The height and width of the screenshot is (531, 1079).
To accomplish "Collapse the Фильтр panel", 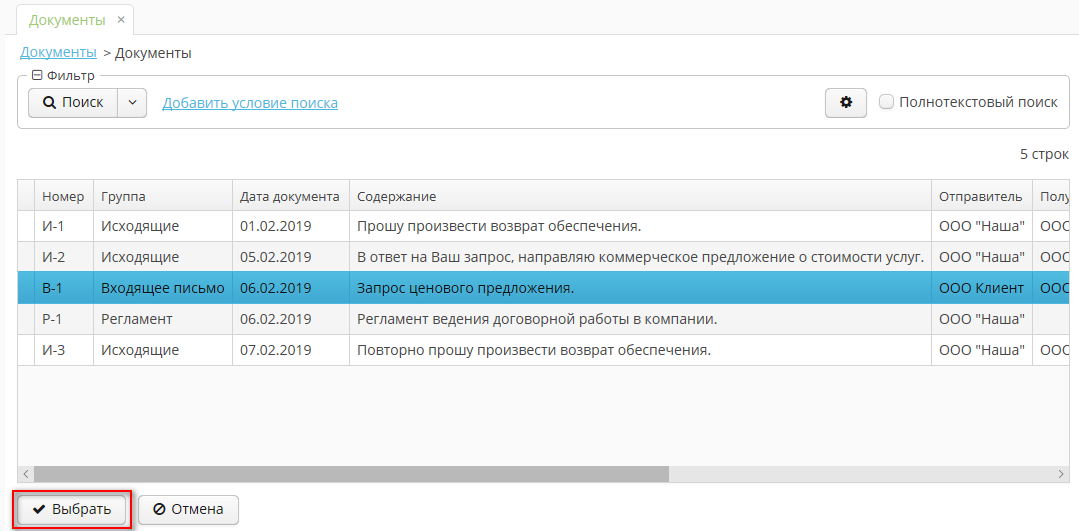I will pyautogui.click(x=37, y=75).
